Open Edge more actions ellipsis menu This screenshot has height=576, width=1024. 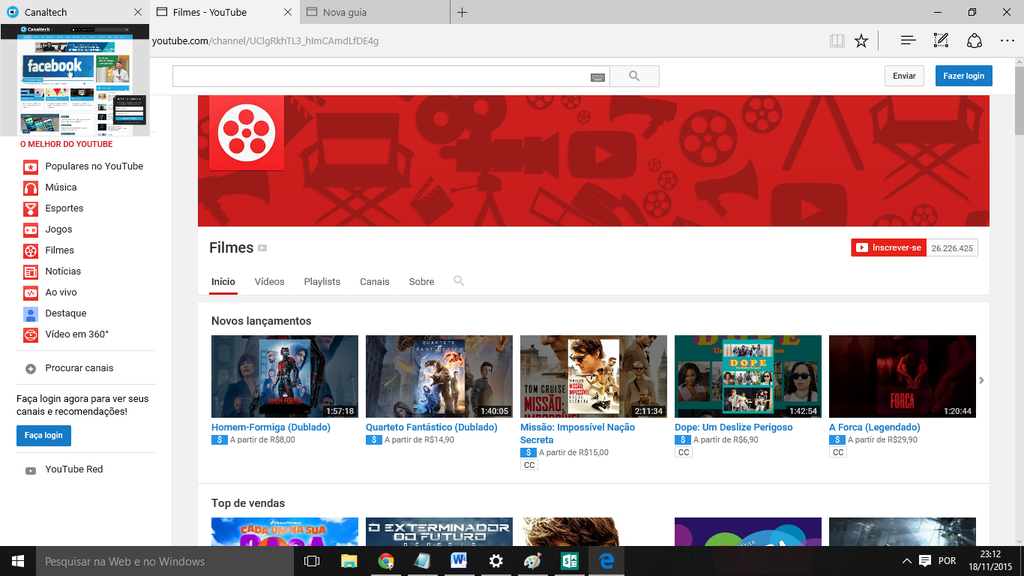[x=1007, y=40]
